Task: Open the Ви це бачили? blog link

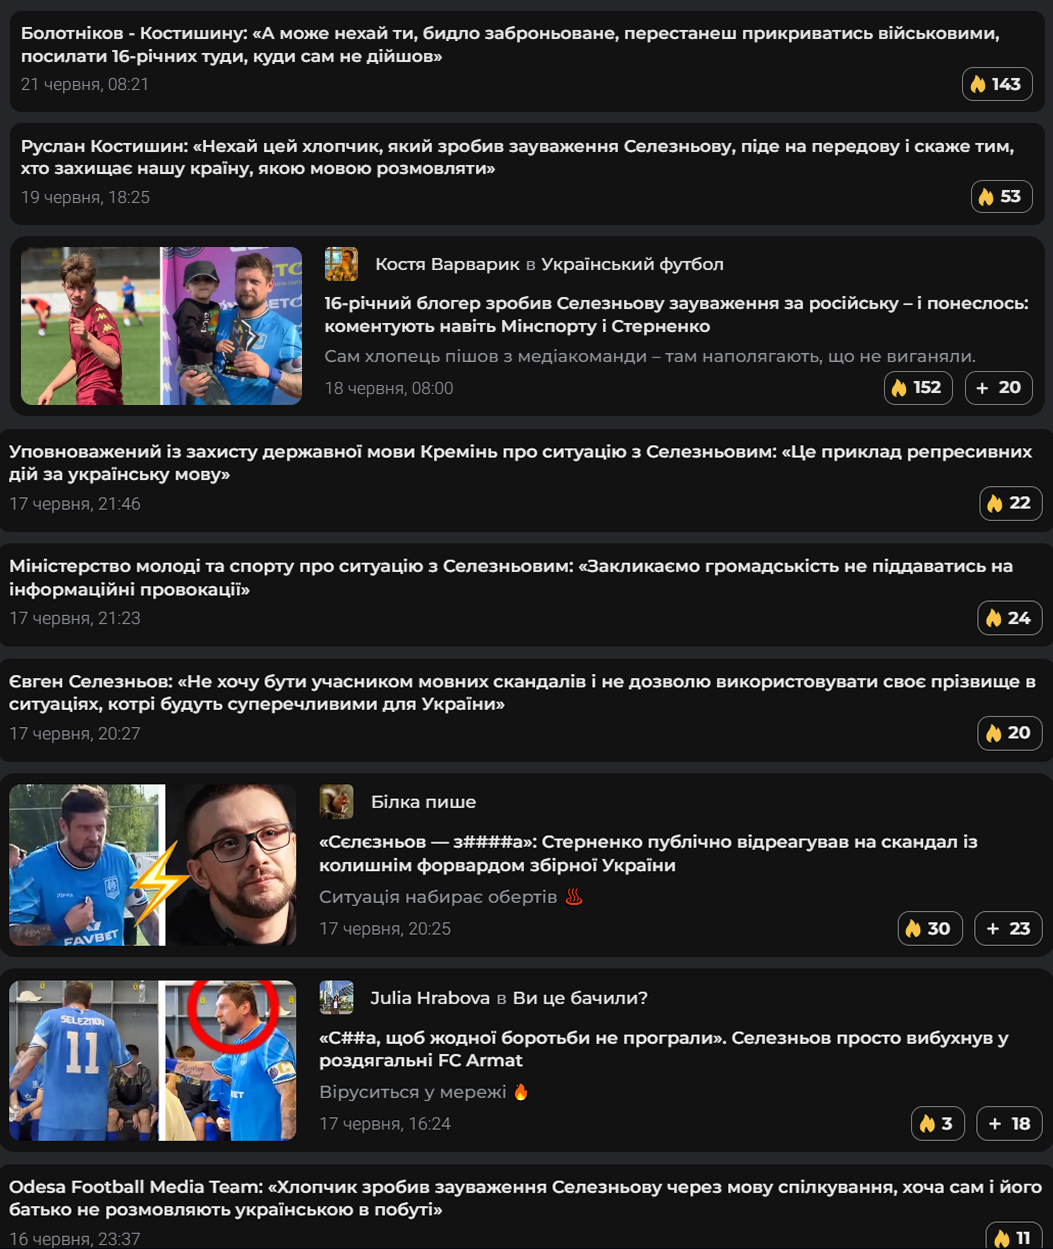Action: (580, 998)
